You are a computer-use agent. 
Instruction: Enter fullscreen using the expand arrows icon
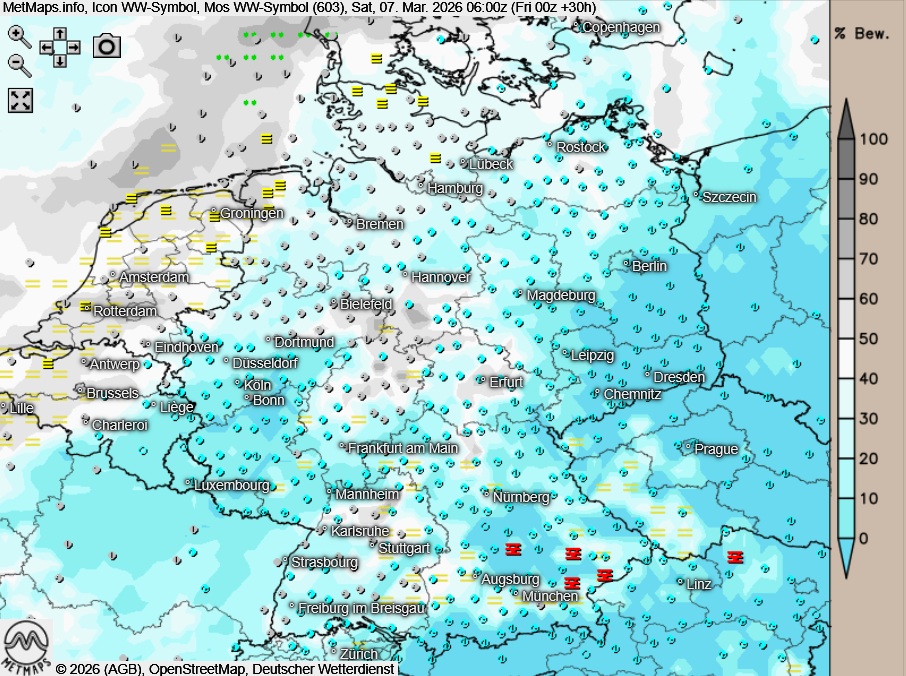click(21, 100)
